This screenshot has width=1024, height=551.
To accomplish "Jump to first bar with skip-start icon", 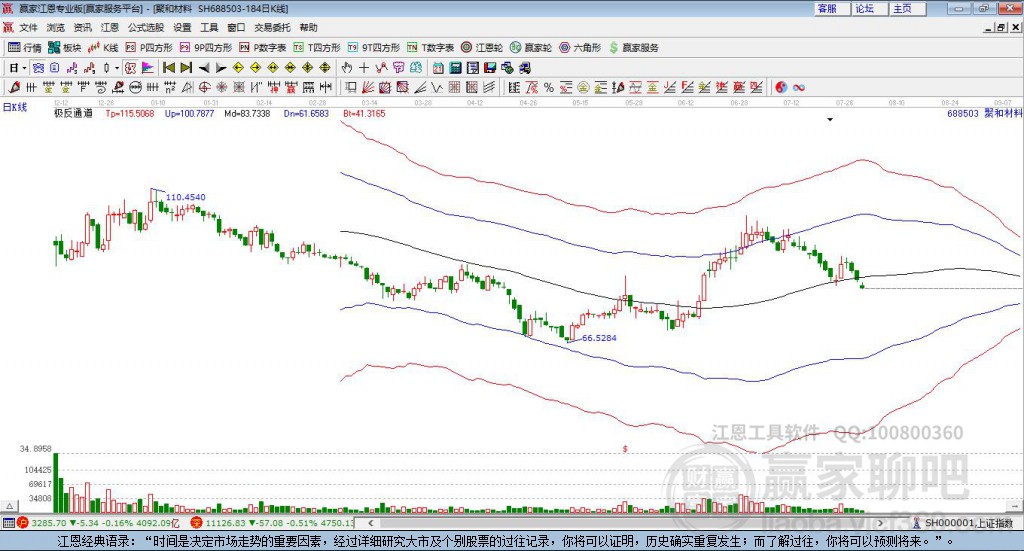I will click(169, 68).
